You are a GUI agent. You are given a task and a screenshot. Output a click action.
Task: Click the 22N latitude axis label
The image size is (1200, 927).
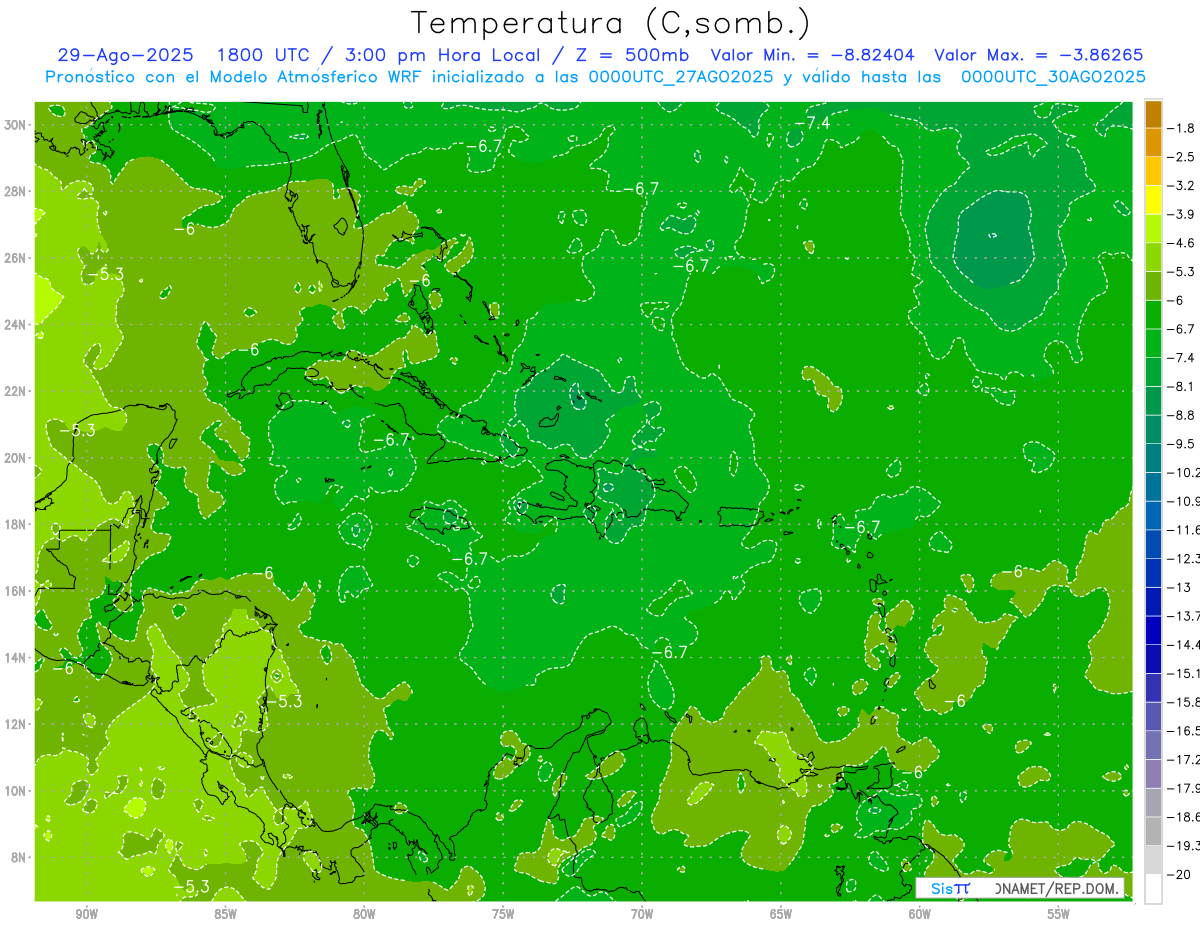point(16,391)
